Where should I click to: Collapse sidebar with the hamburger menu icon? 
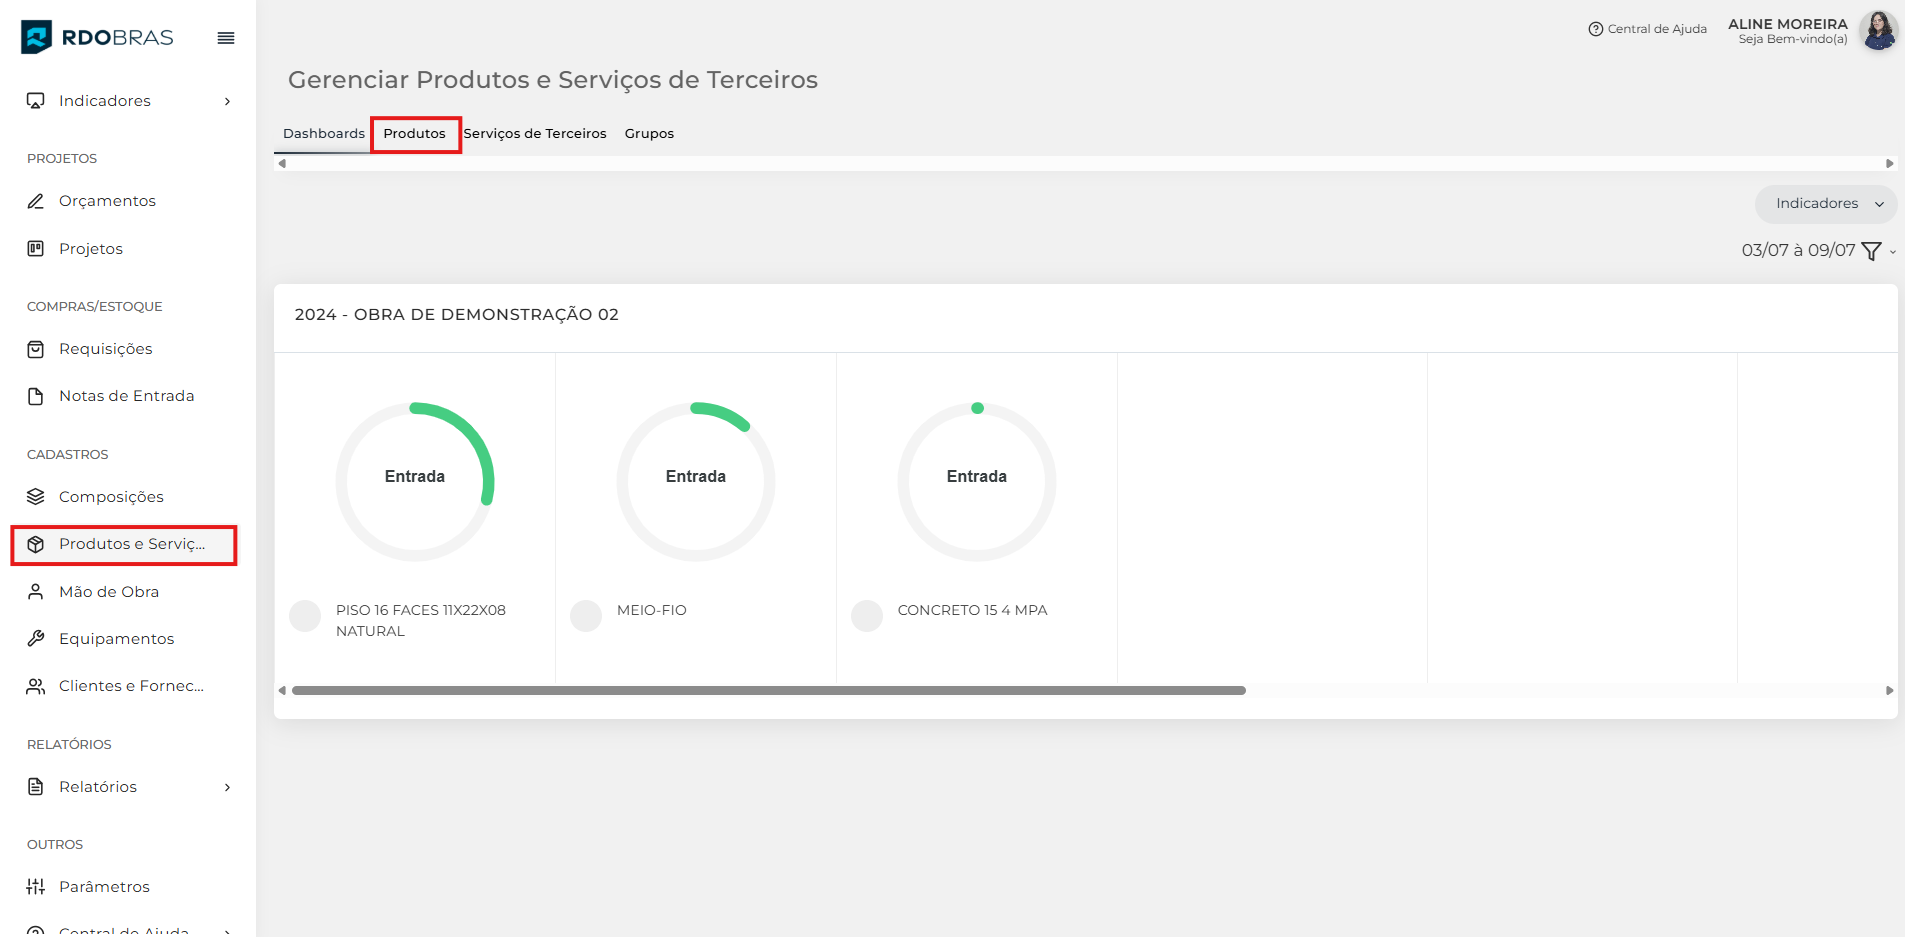(226, 38)
